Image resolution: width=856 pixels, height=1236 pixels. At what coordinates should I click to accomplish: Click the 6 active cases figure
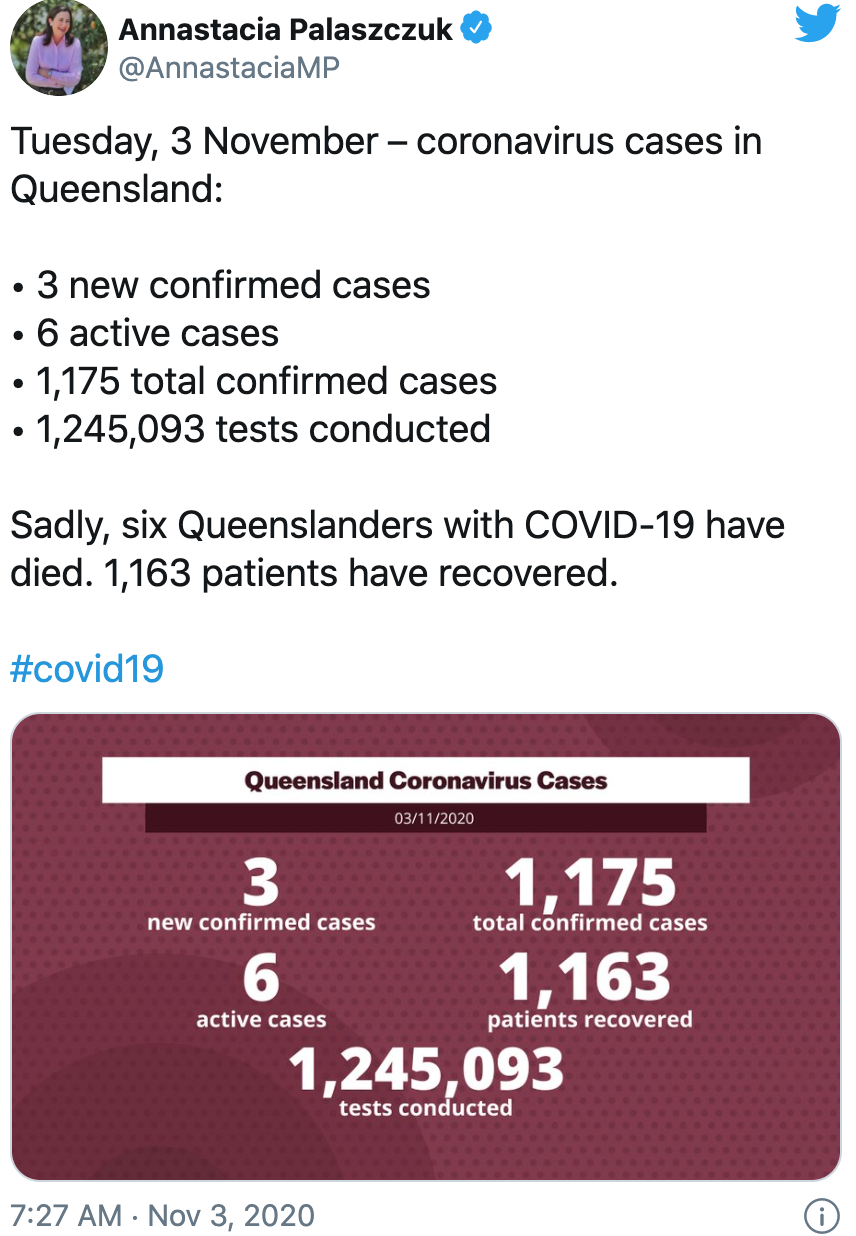point(261,990)
